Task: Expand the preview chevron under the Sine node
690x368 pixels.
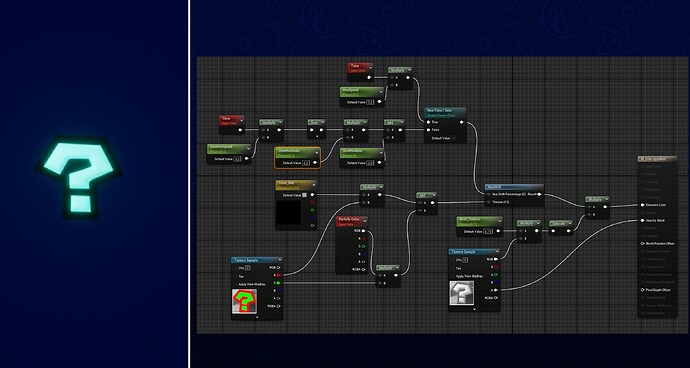Action: click(316, 136)
